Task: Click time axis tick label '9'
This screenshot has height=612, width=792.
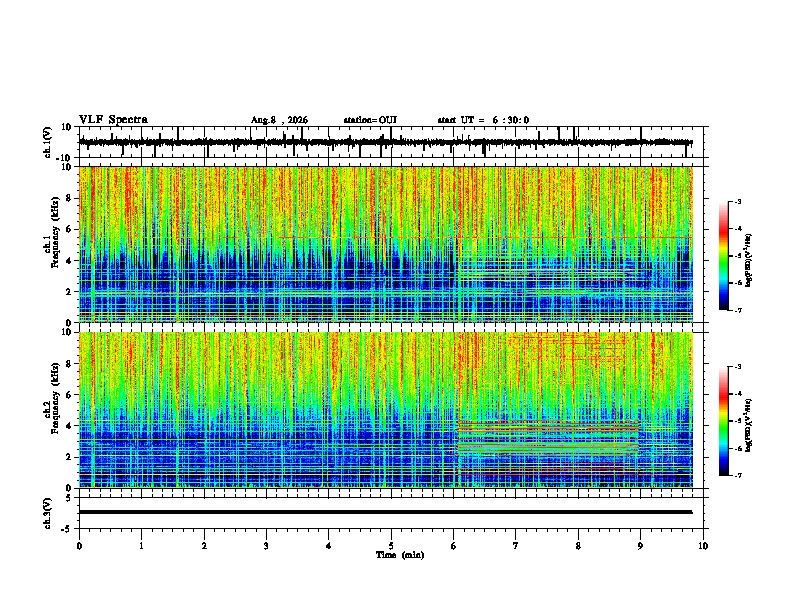Action: [640, 546]
